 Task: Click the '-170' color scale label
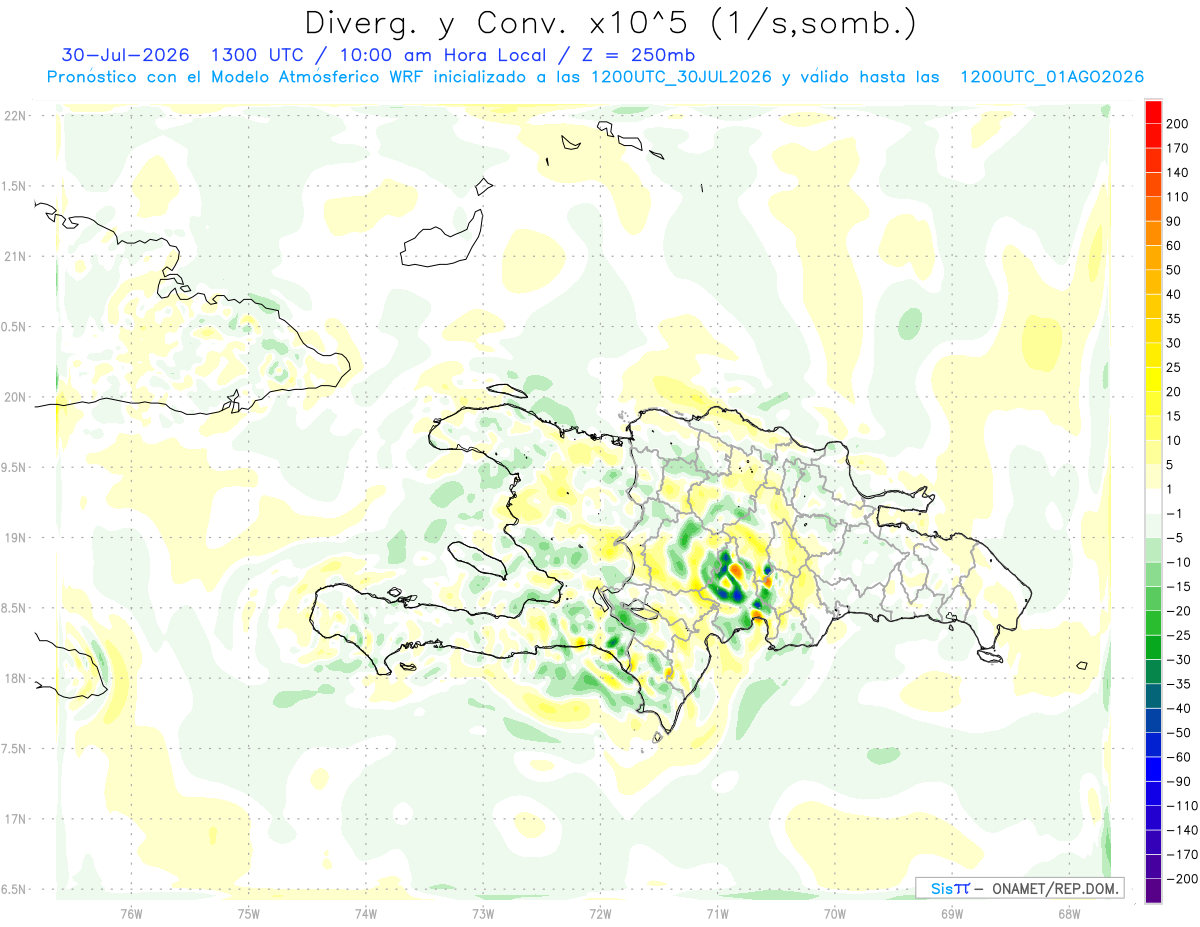click(1181, 854)
